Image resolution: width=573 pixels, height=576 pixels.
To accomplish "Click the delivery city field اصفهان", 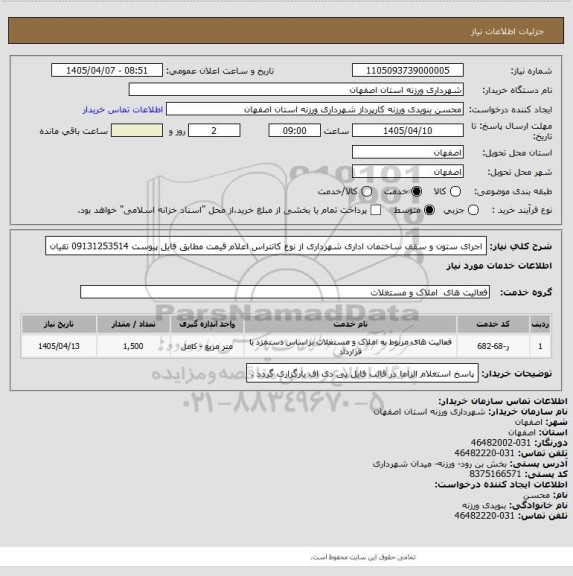I will [x=408, y=172].
